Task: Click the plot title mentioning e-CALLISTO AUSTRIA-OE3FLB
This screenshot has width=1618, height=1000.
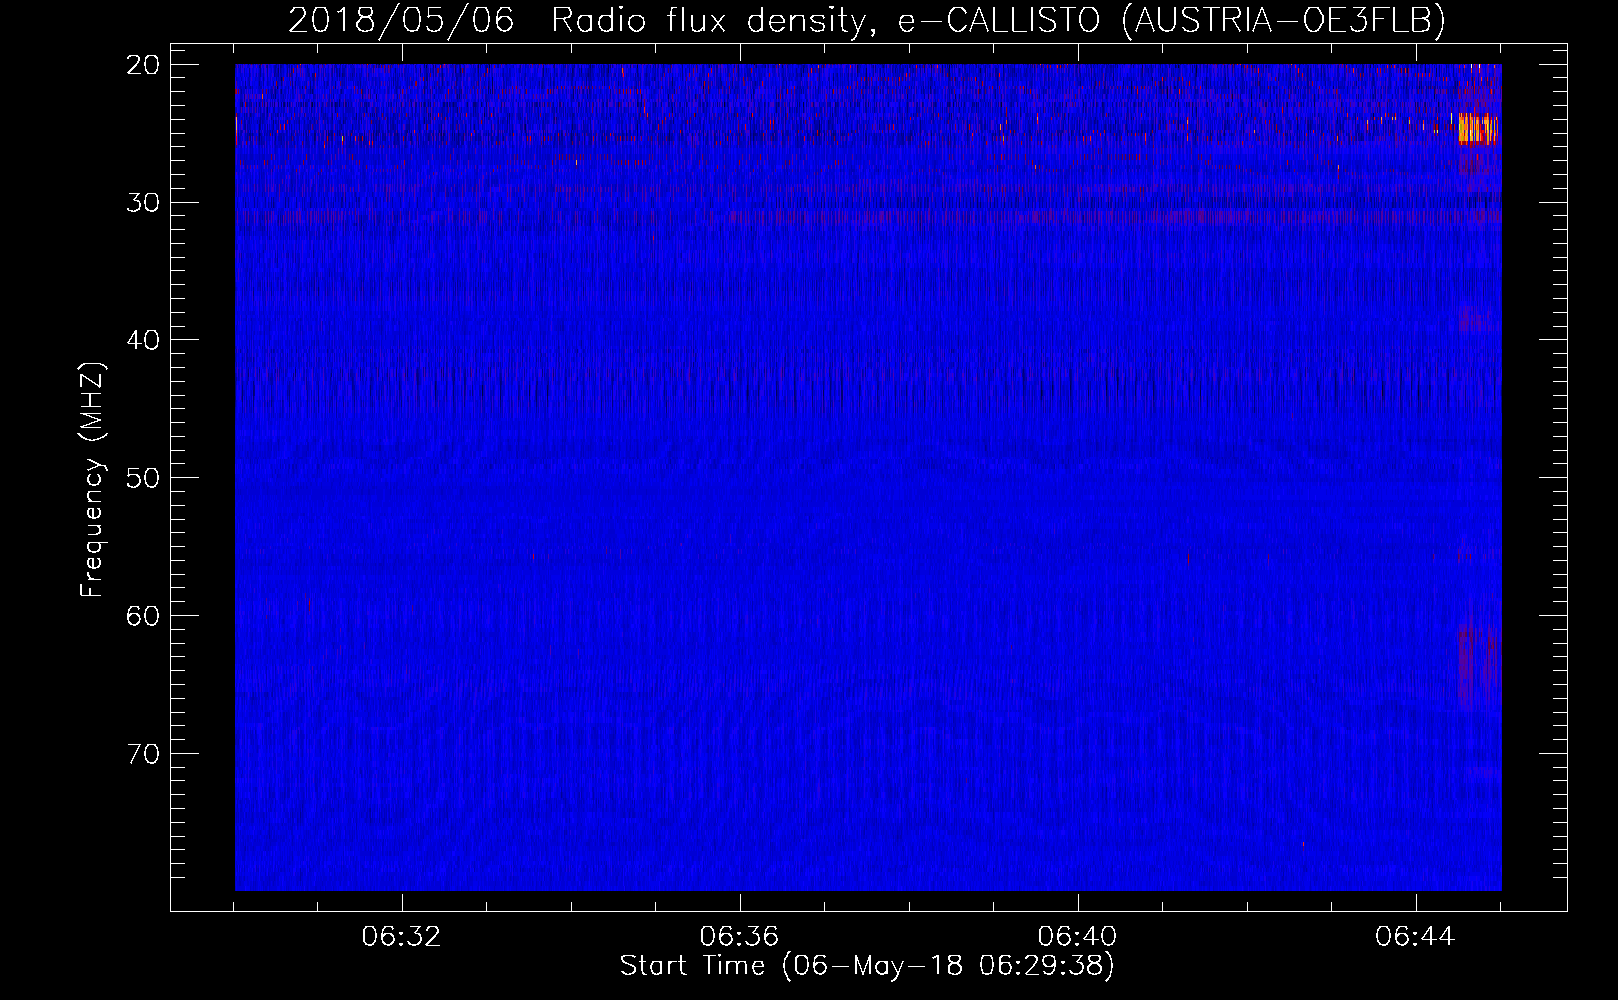Action: [x=866, y=19]
